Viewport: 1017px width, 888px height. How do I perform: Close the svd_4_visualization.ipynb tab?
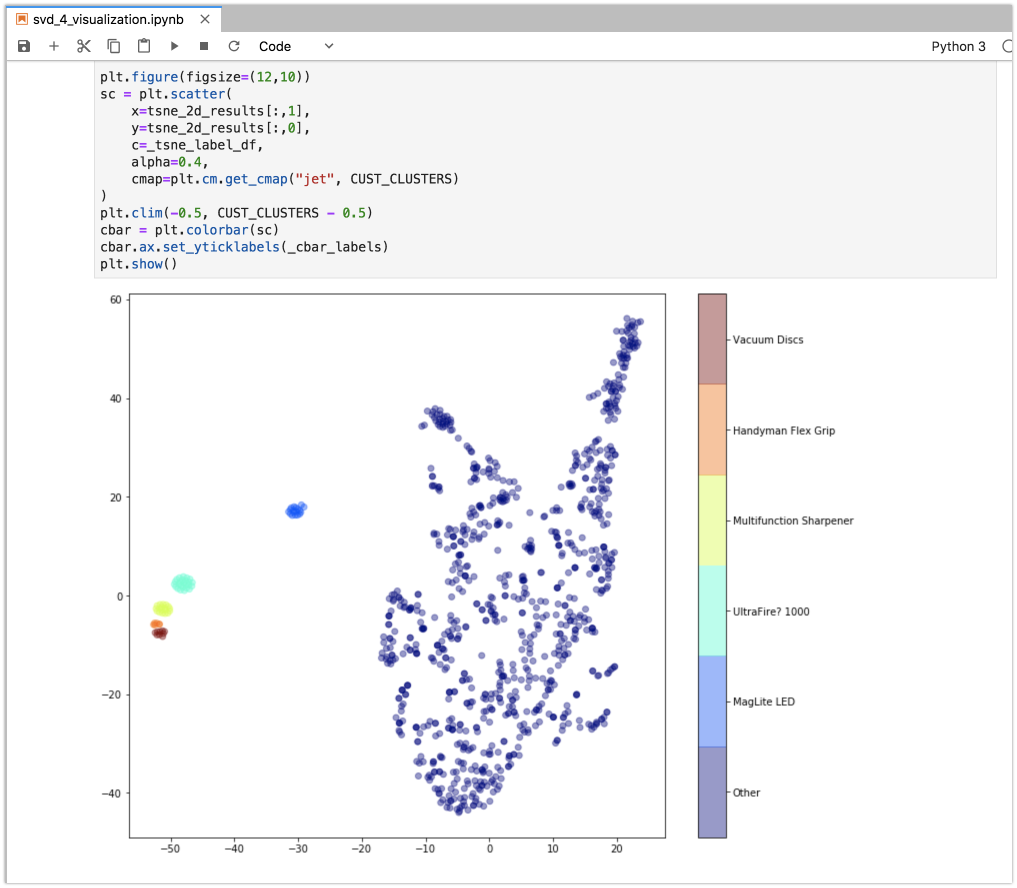207,18
